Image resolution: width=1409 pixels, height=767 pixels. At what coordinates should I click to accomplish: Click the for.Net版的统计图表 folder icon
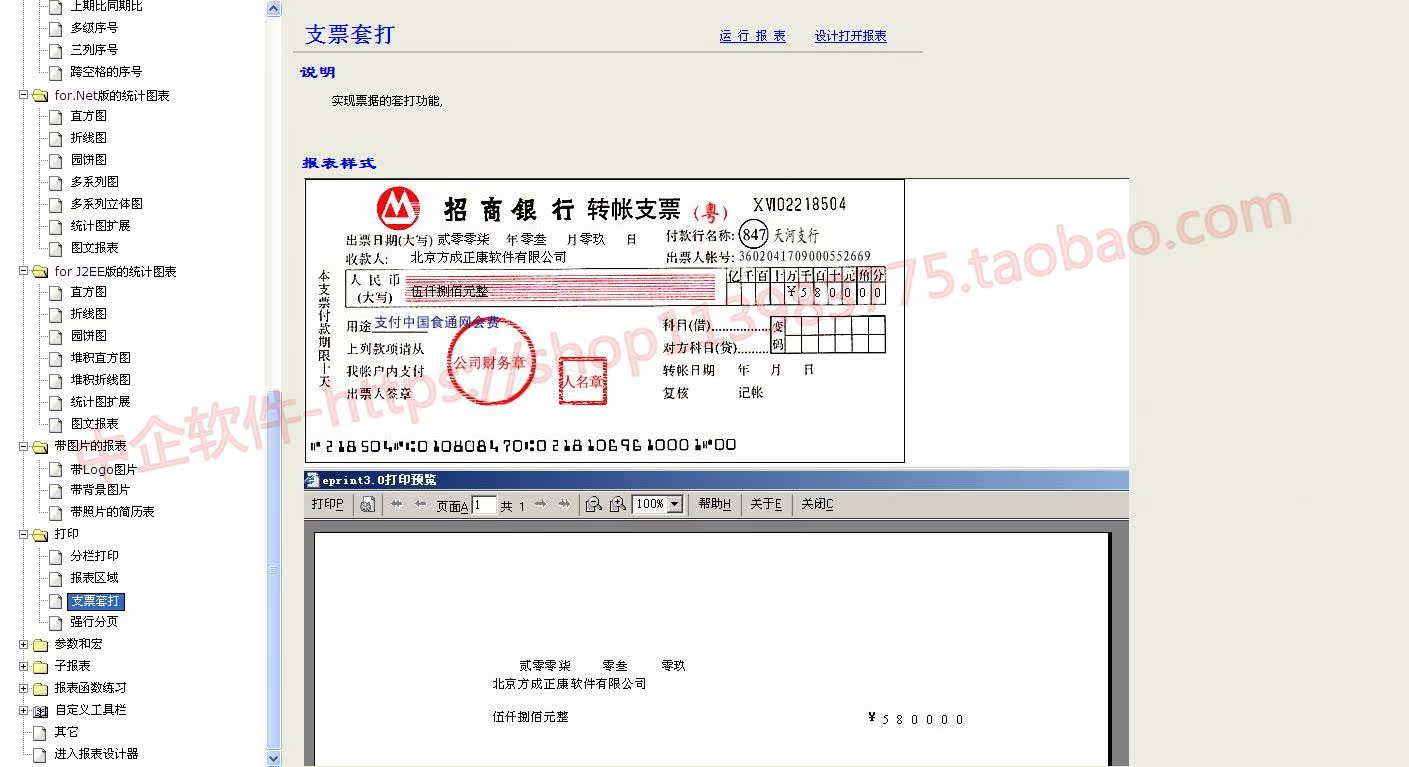point(40,96)
